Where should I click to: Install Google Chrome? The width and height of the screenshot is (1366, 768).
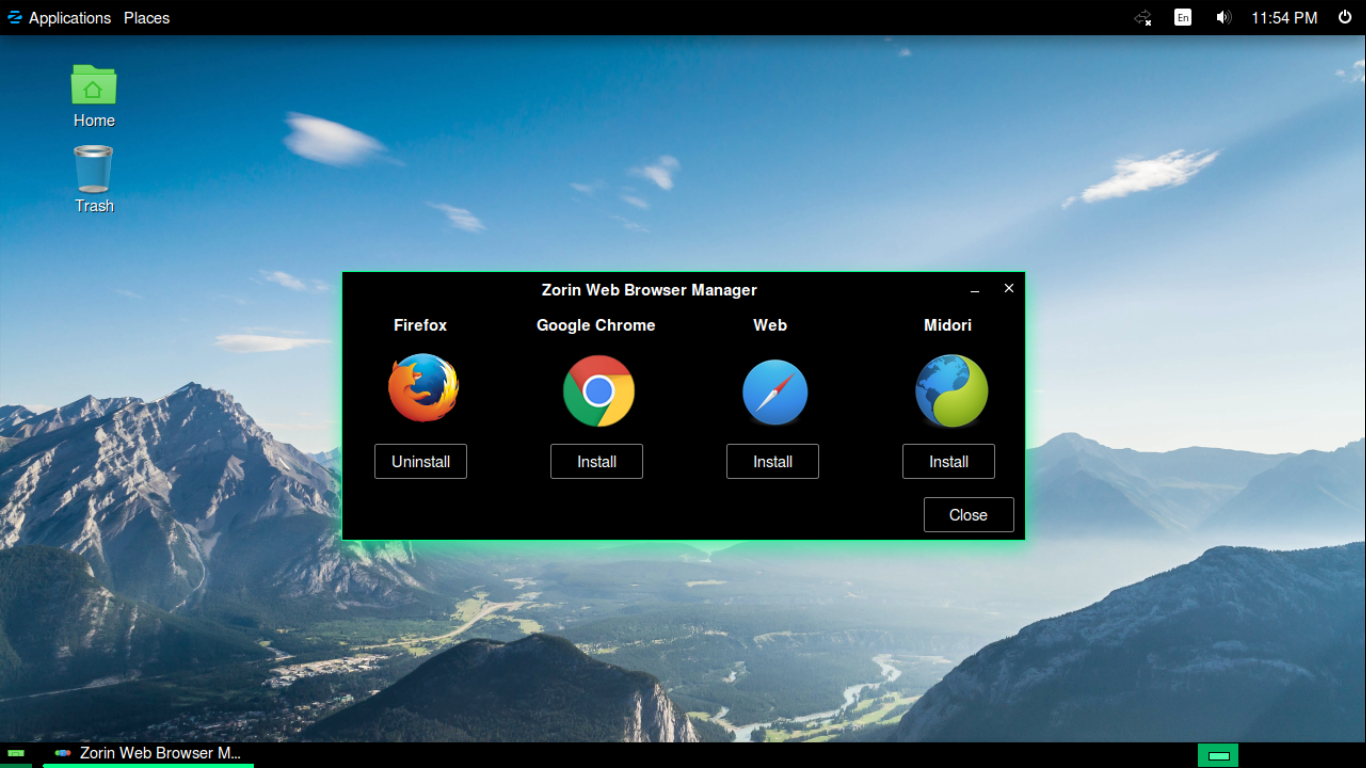point(597,462)
